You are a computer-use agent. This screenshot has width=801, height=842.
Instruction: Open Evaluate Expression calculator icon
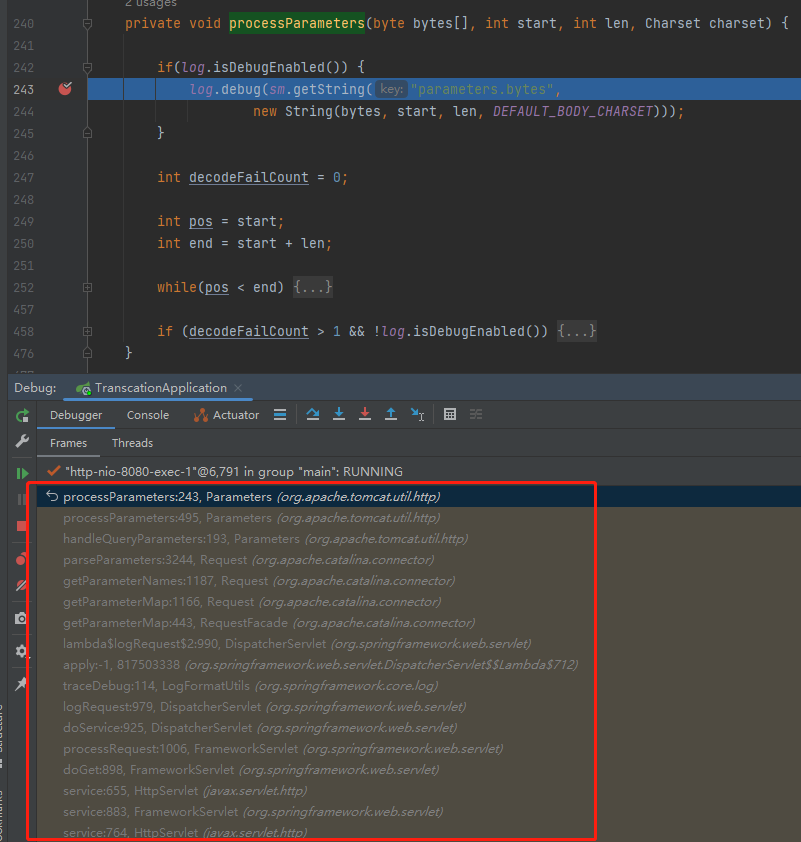point(450,414)
